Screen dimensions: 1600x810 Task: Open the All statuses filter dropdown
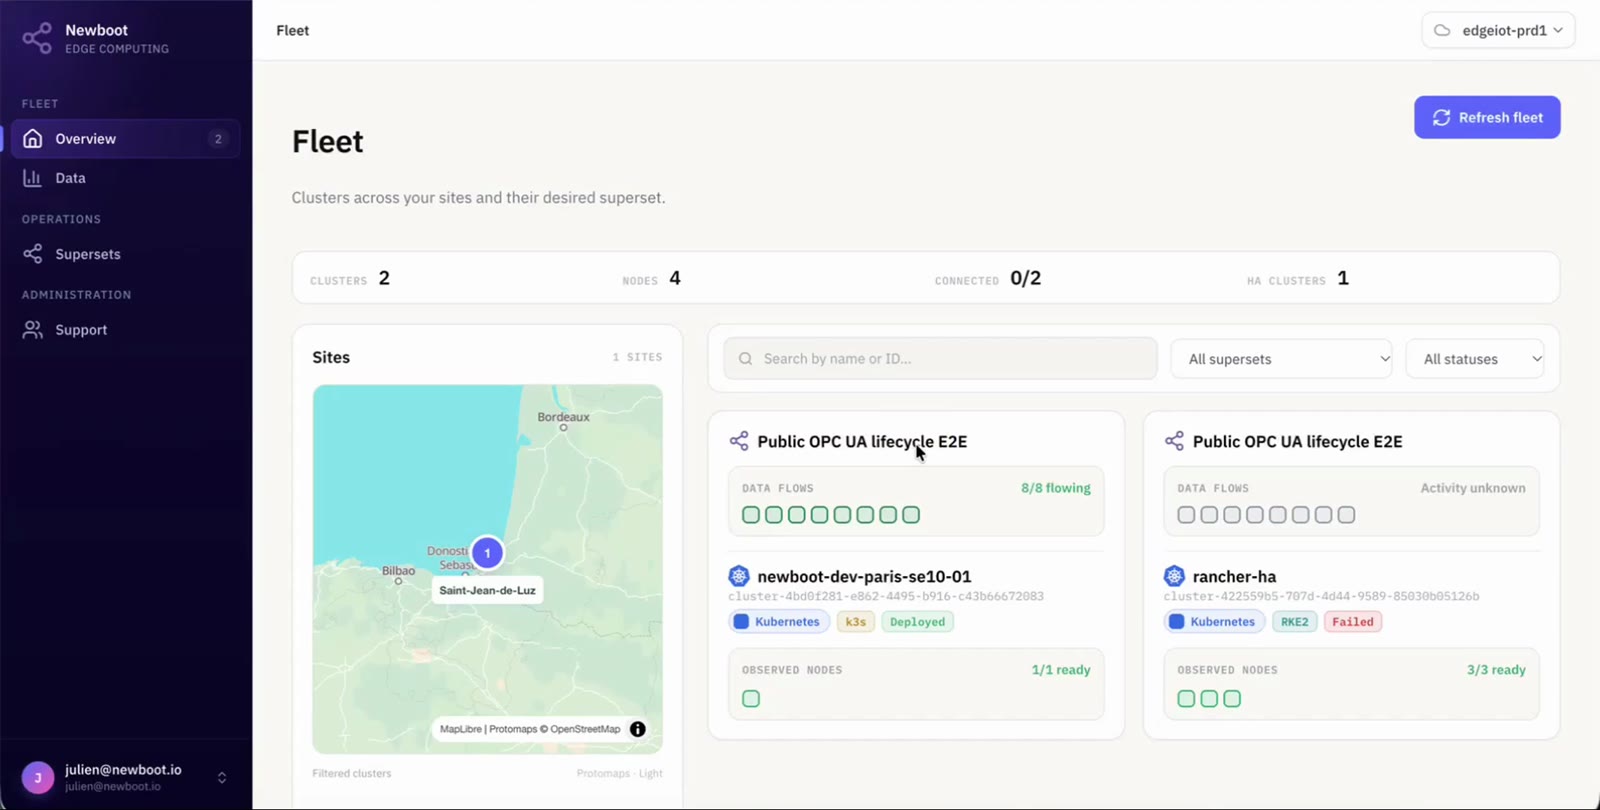(1475, 359)
